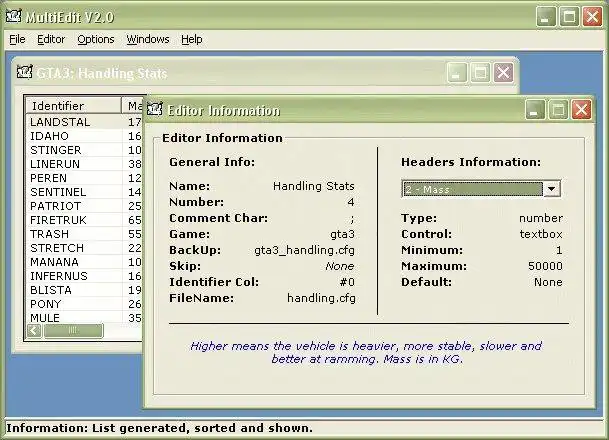Open the Help menu
The height and width of the screenshot is (440, 609).
[x=191, y=39]
